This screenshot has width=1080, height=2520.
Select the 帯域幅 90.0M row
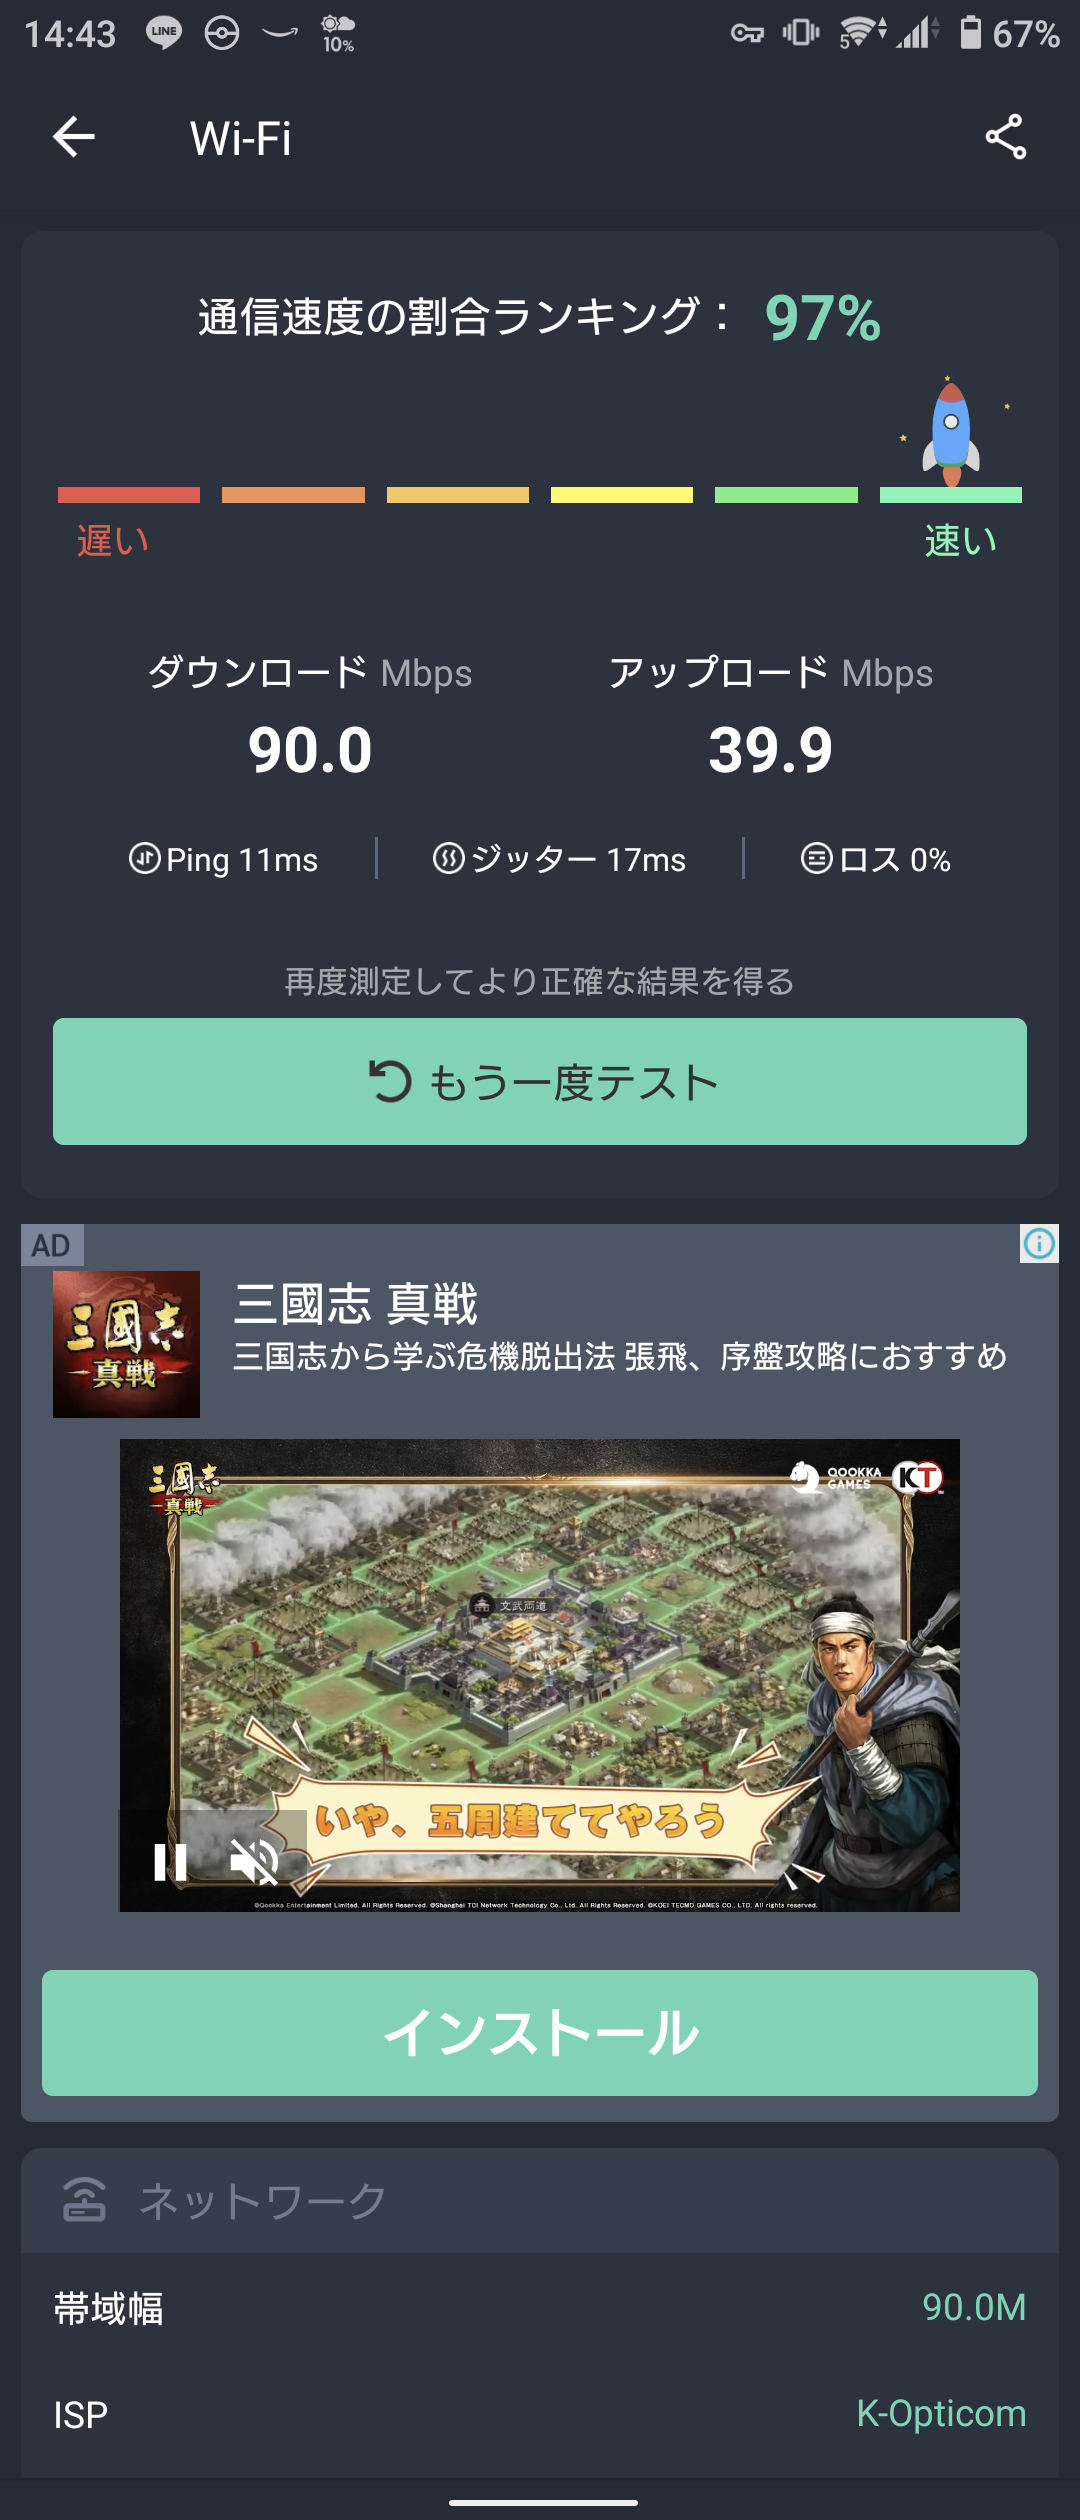point(540,2308)
